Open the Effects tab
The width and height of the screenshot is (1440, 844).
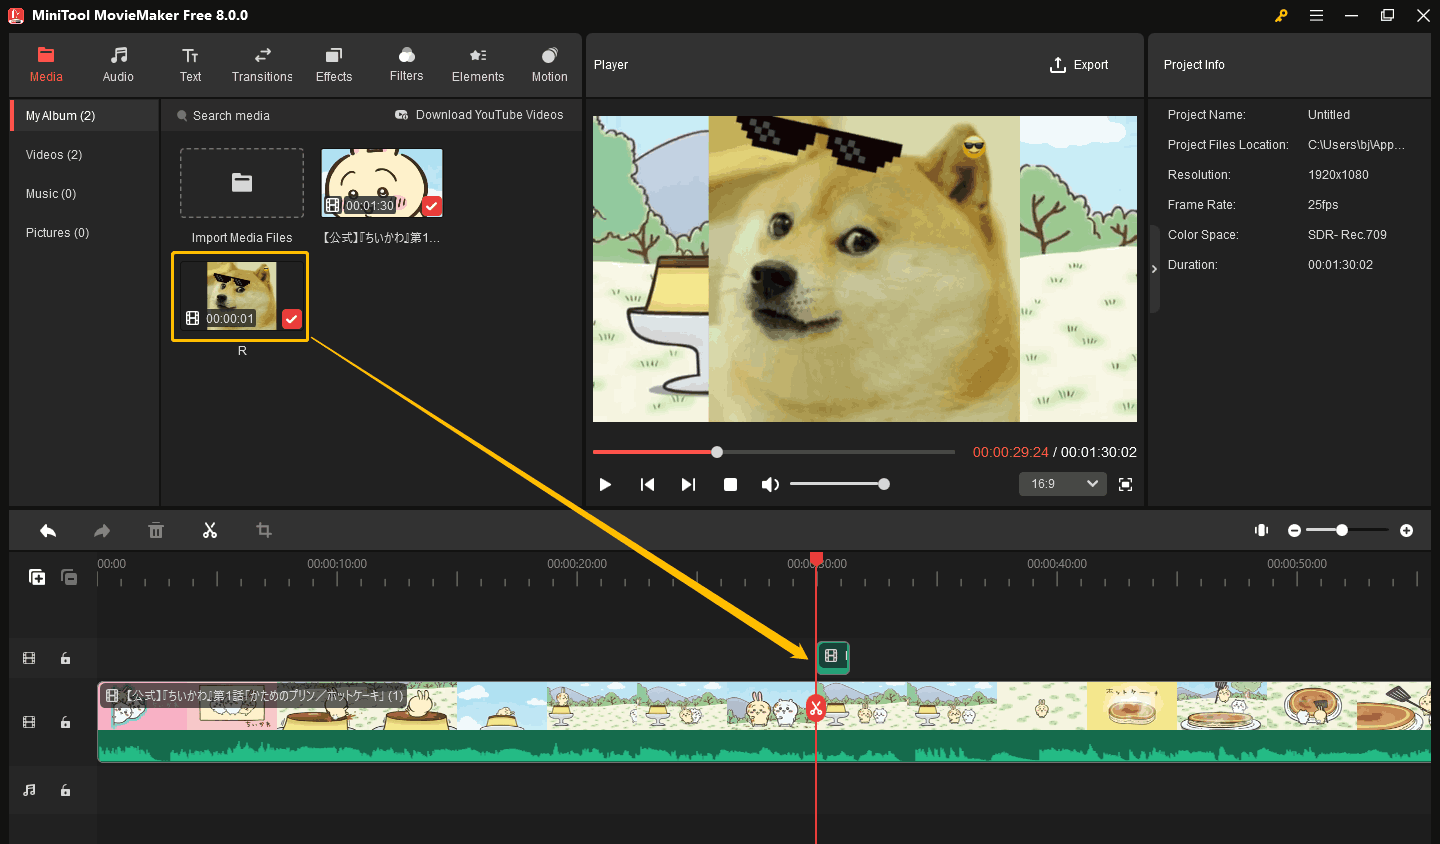pyautogui.click(x=334, y=65)
